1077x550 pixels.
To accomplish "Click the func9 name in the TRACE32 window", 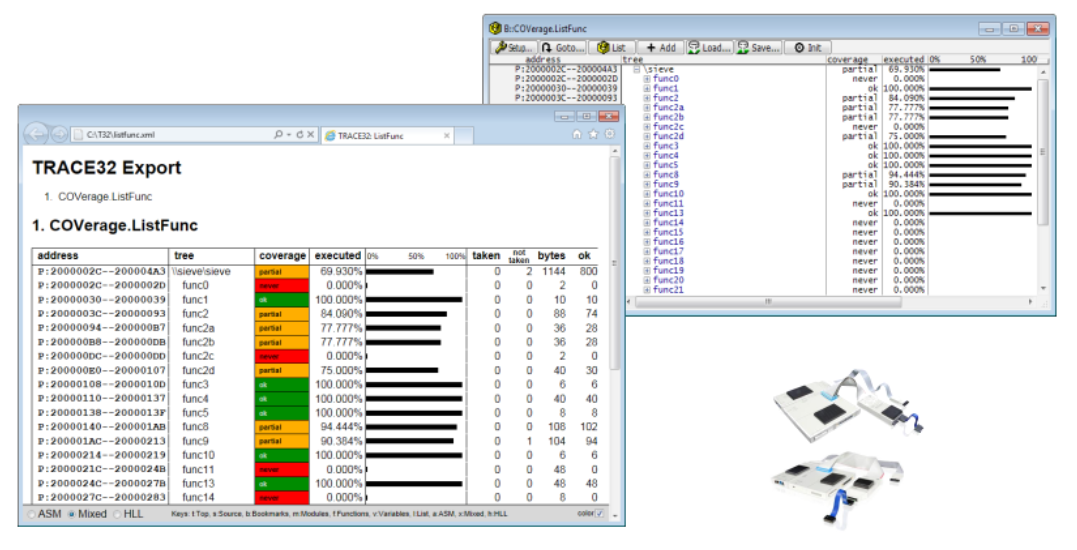I will coord(666,185).
